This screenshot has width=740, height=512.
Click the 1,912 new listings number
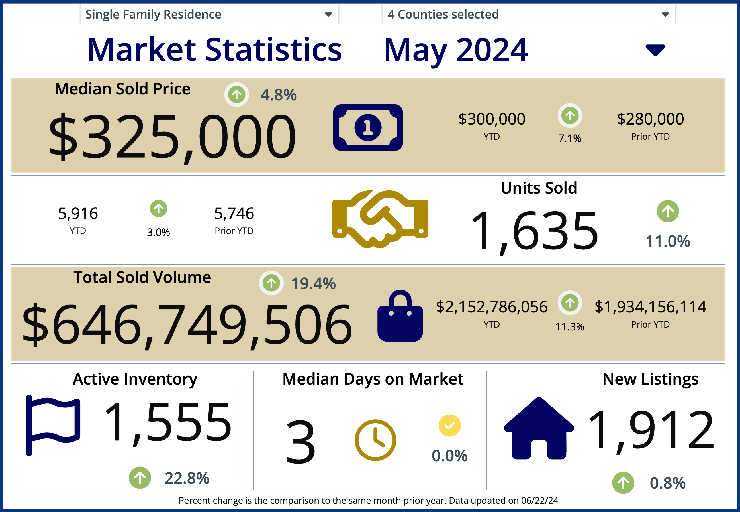[x=650, y=430]
